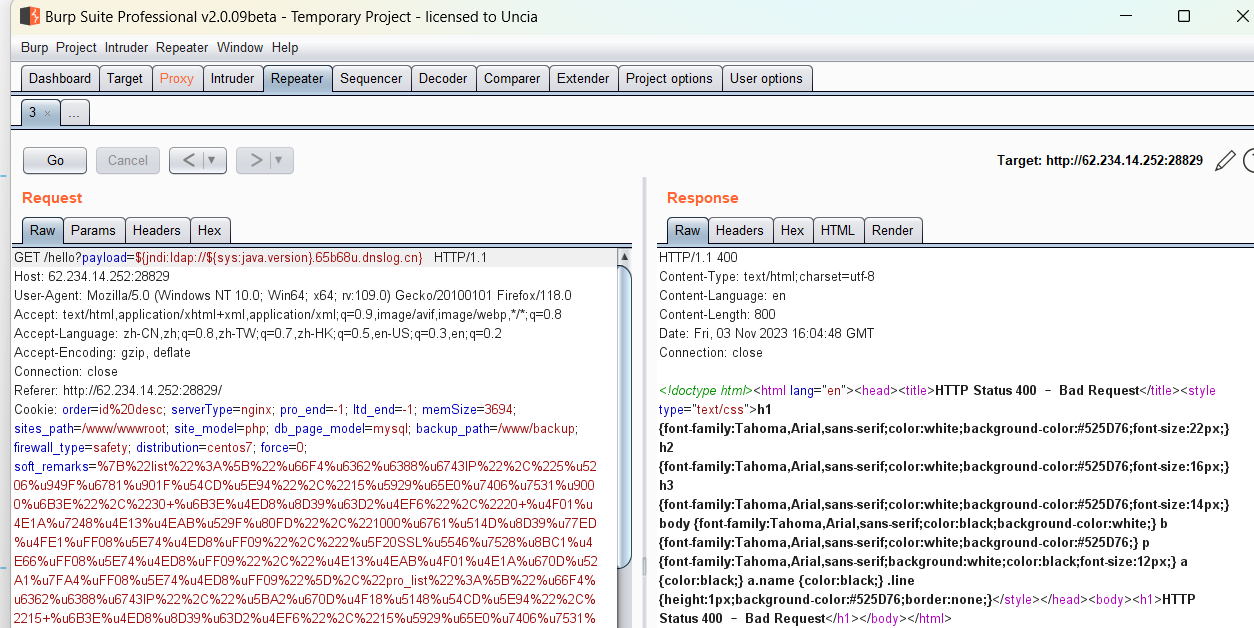Viewport: 1254px width, 628px height.
Task: Click the Referer header line in request
Action: (x=118, y=390)
